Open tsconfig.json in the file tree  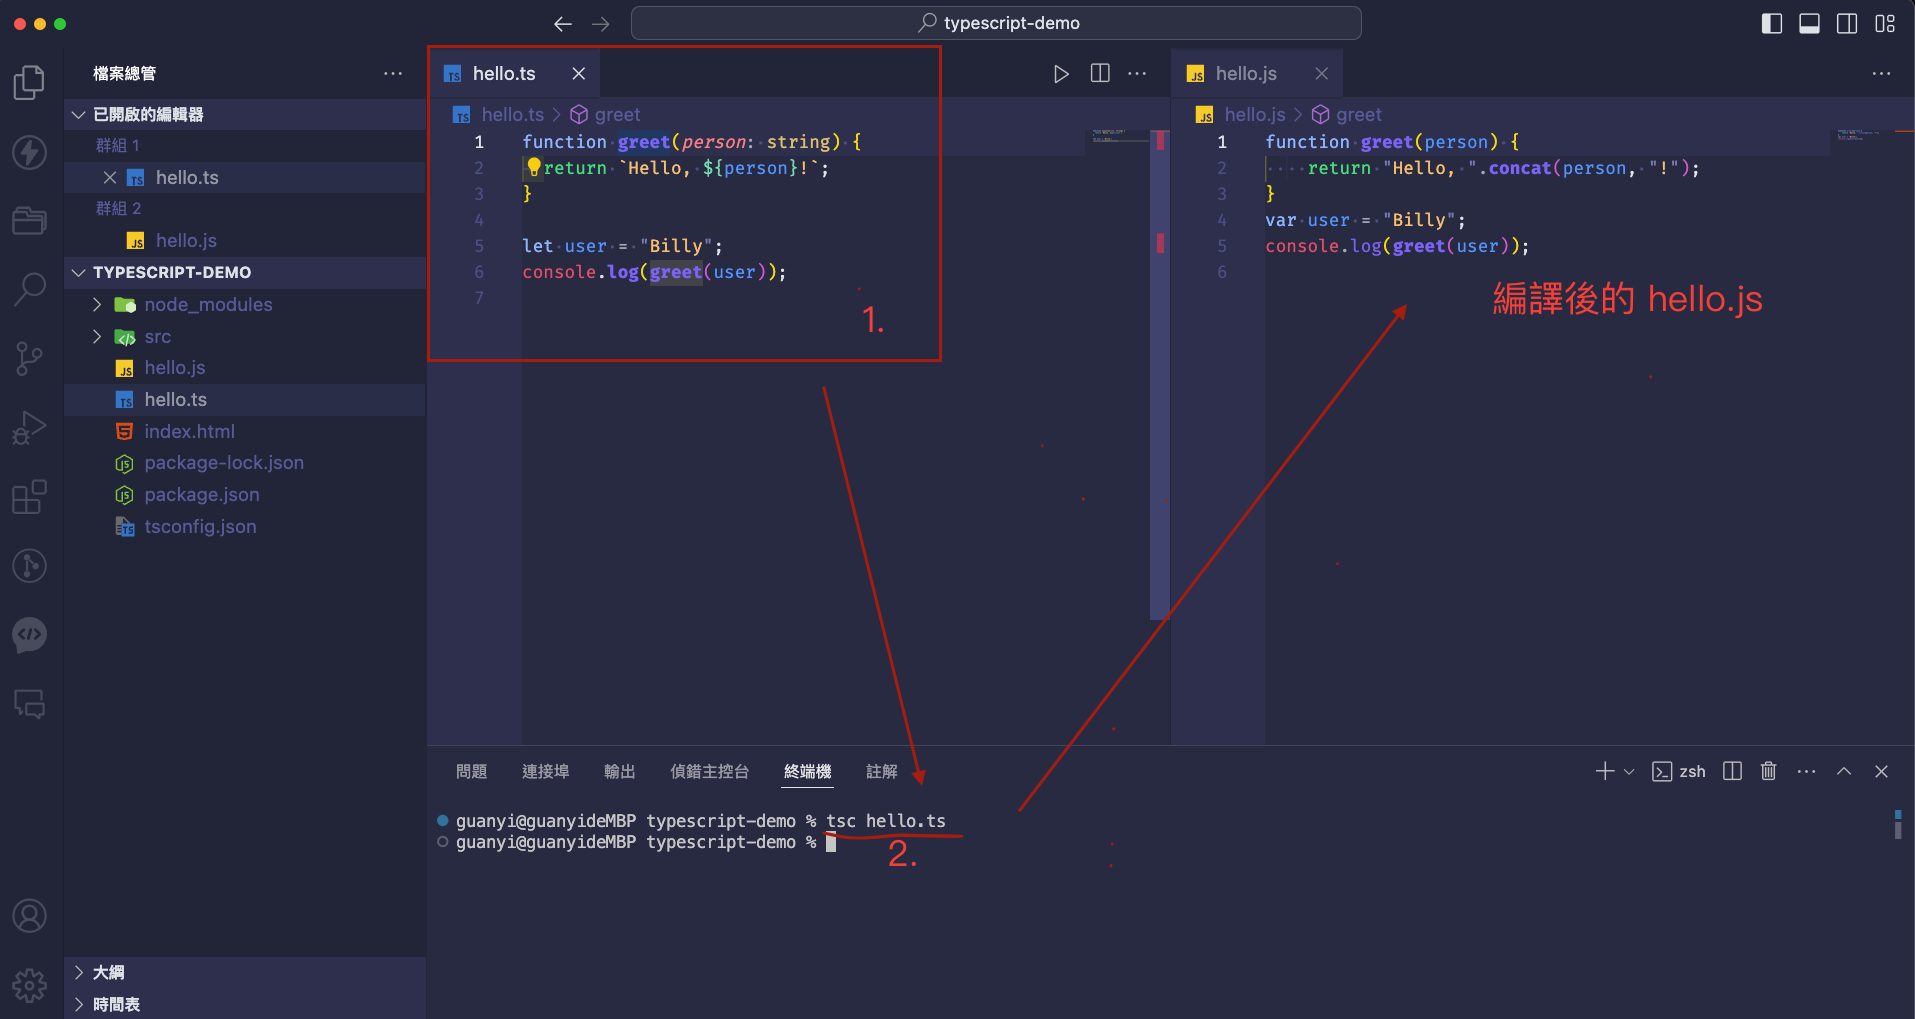(x=245, y=527)
